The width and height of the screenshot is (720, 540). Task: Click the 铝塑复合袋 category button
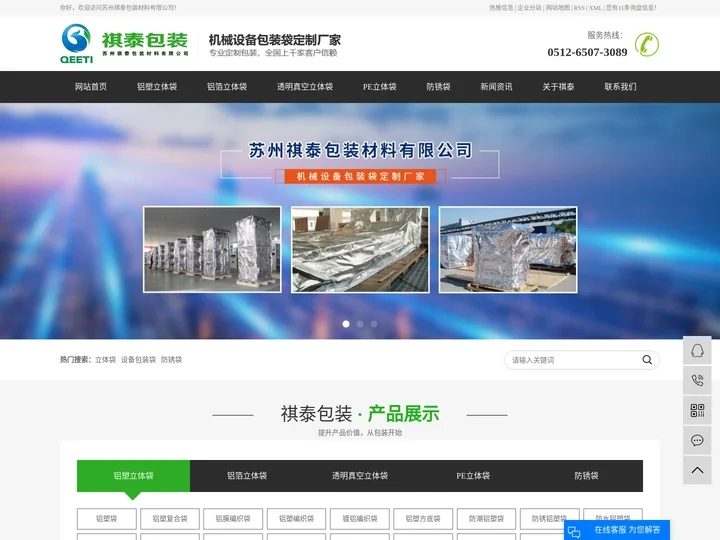coord(170,518)
